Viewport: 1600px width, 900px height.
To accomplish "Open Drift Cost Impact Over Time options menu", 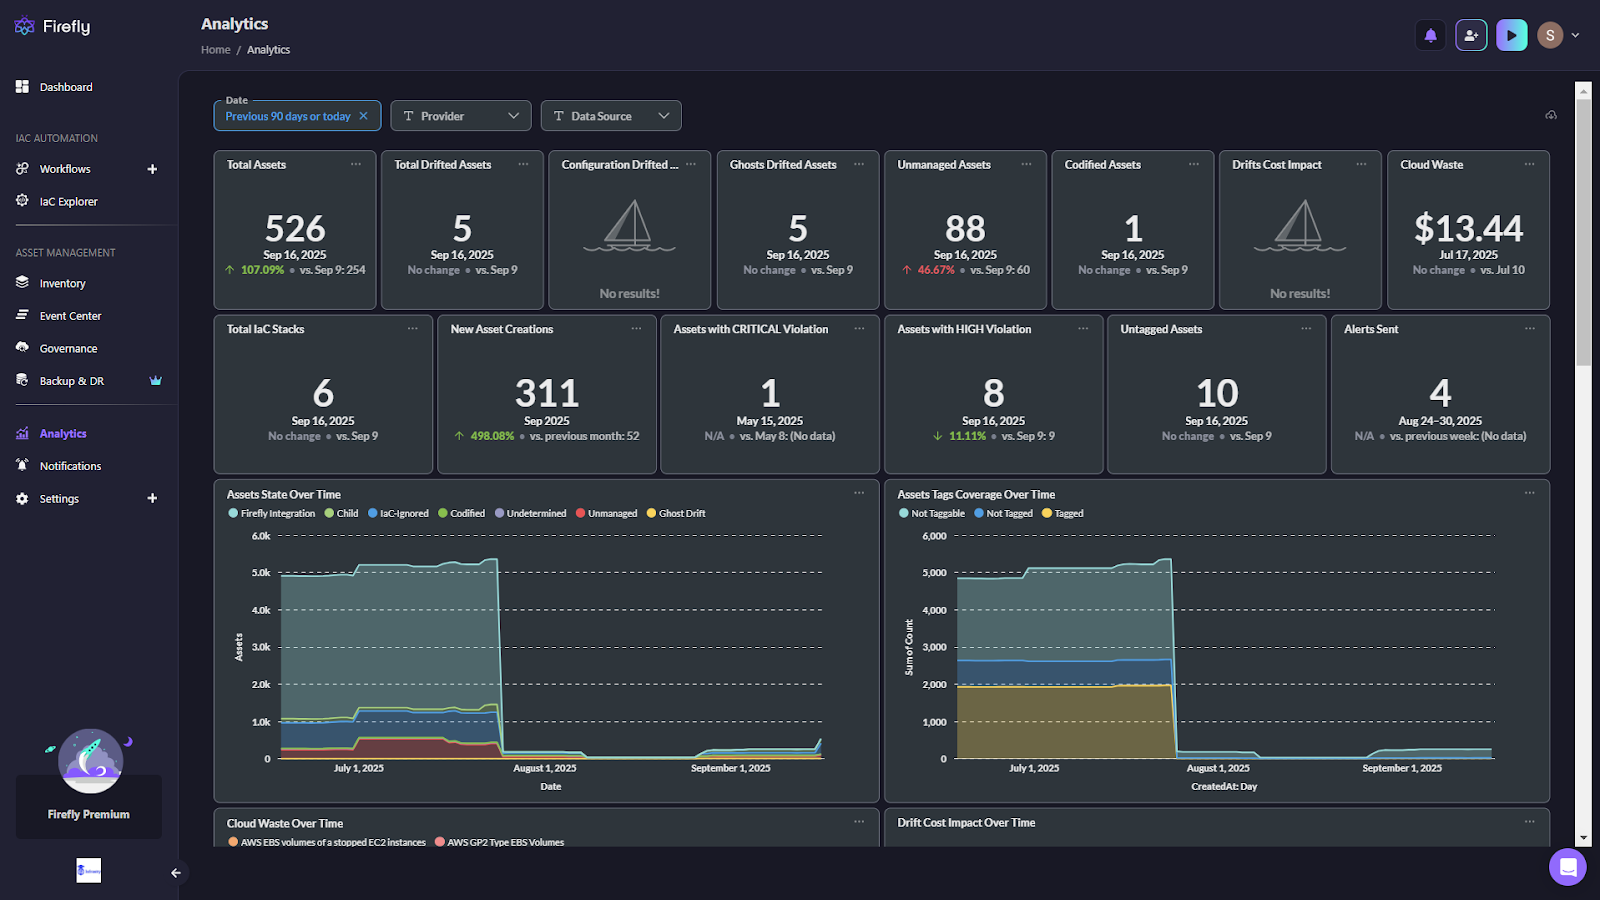I will tap(1529, 821).
